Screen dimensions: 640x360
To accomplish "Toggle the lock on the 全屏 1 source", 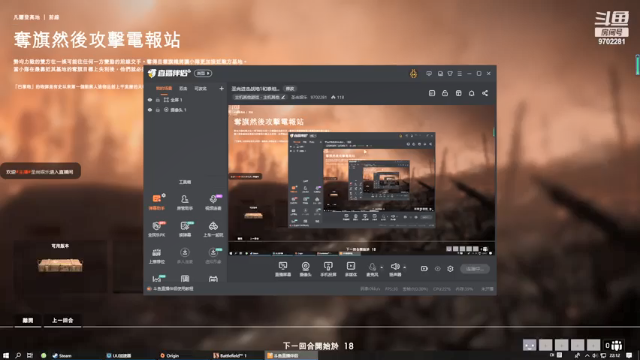I will point(158,100).
